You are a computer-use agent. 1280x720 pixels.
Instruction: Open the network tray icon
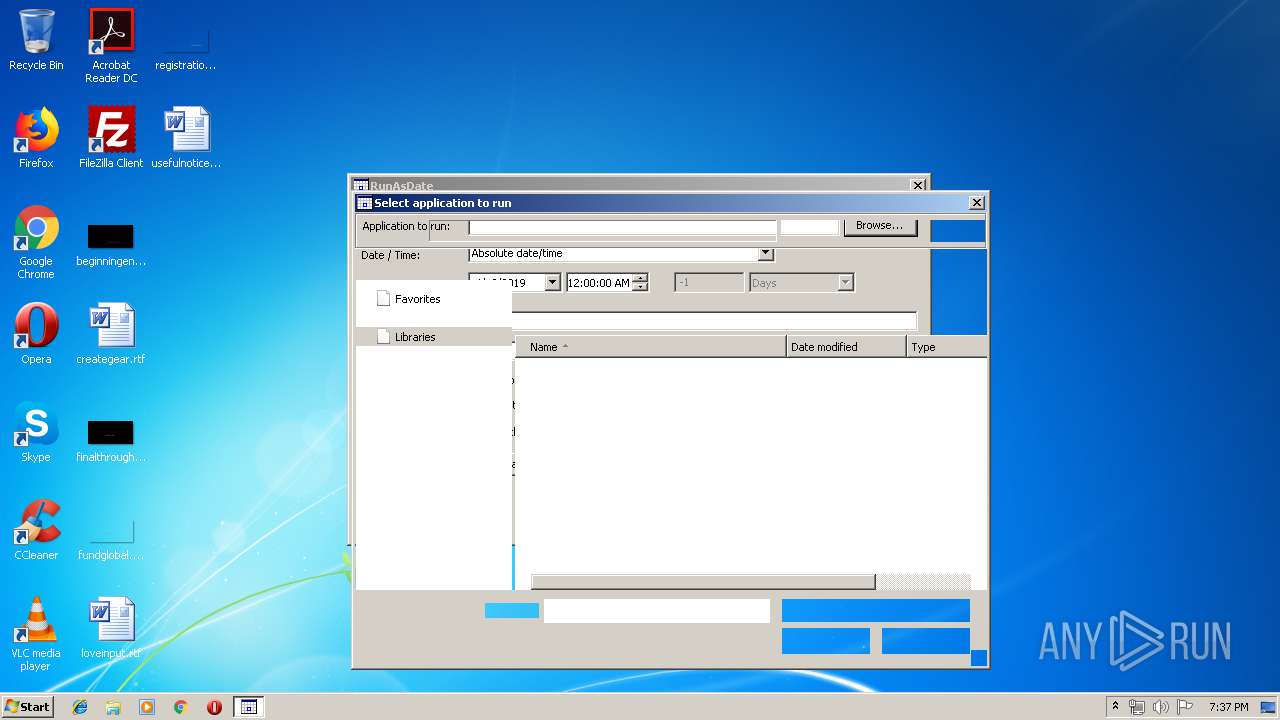click(1137, 707)
